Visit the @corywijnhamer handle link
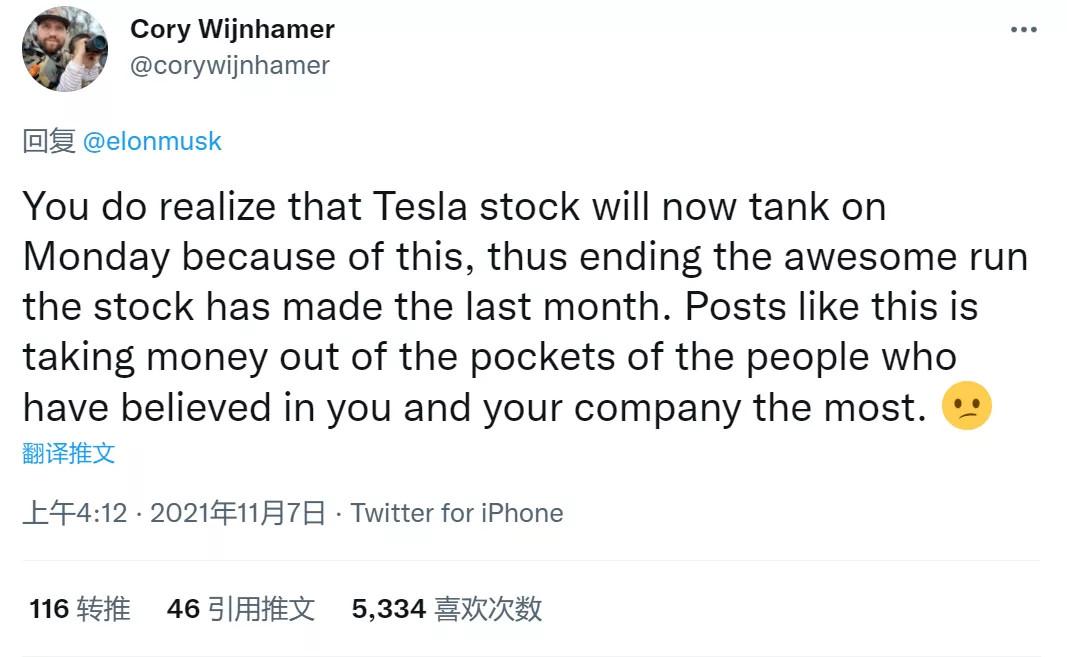 (x=229, y=66)
